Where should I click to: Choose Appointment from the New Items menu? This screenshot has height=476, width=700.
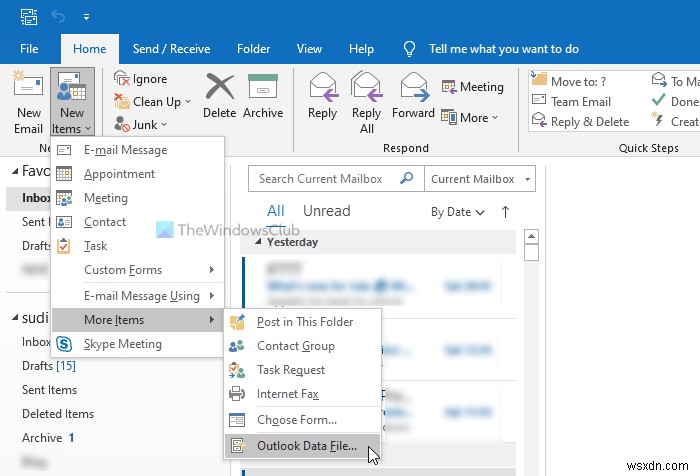click(138, 174)
